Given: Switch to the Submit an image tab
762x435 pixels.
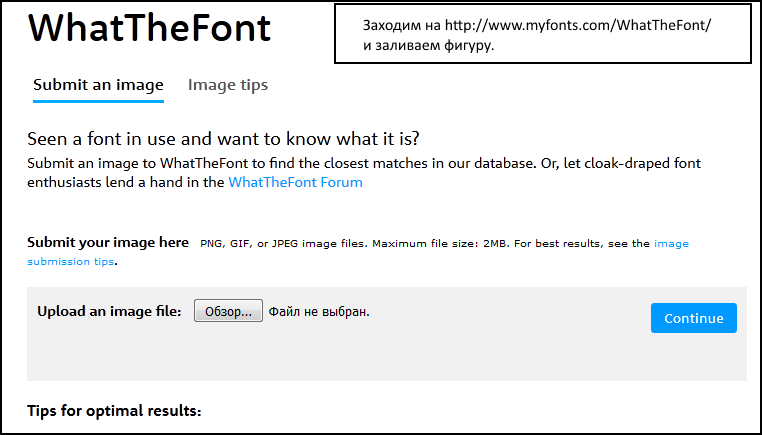Looking at the screenshot, I should tap(98, 86).
